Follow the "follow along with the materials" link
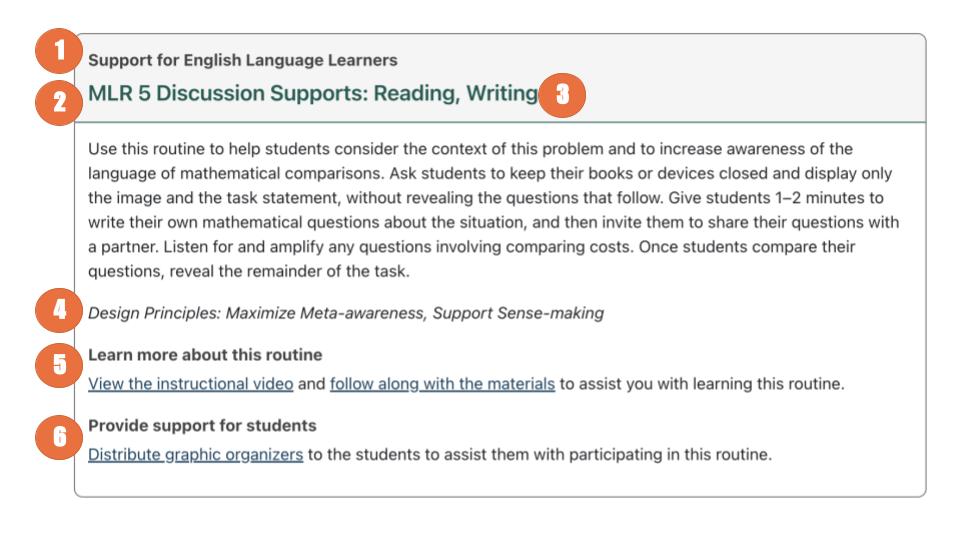The width and height of the screenshot is (960, 540). point(442,383)
